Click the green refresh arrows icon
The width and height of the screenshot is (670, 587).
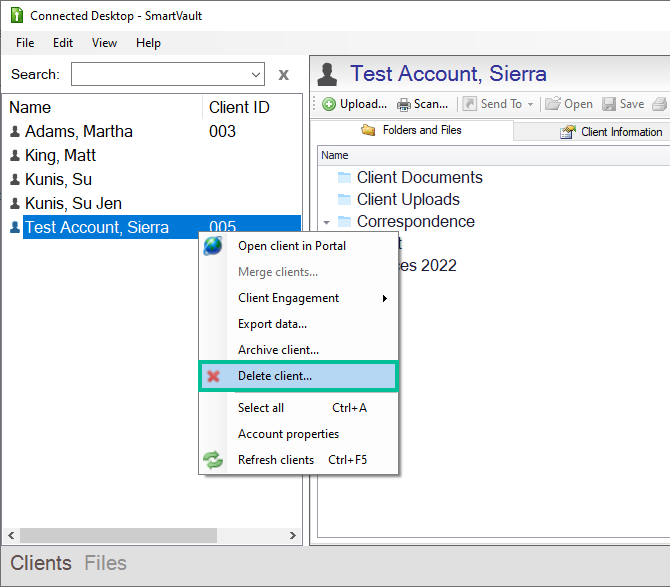click(x=213, y=460)
